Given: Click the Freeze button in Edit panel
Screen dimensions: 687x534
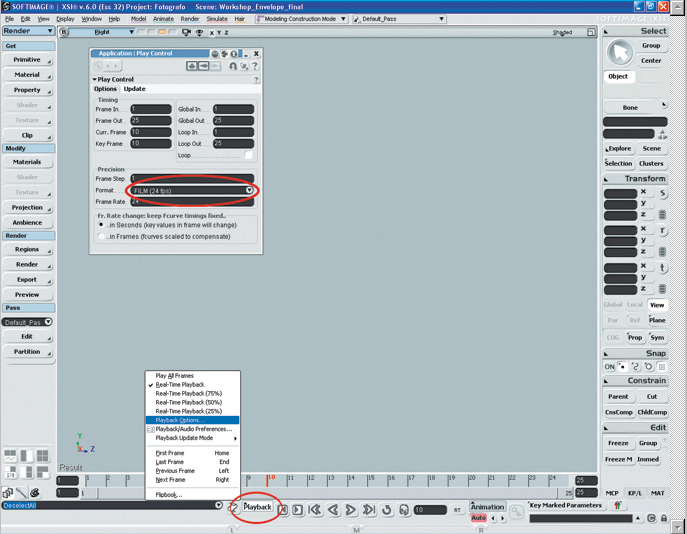Looking at the screenshot, I should 618,443.
